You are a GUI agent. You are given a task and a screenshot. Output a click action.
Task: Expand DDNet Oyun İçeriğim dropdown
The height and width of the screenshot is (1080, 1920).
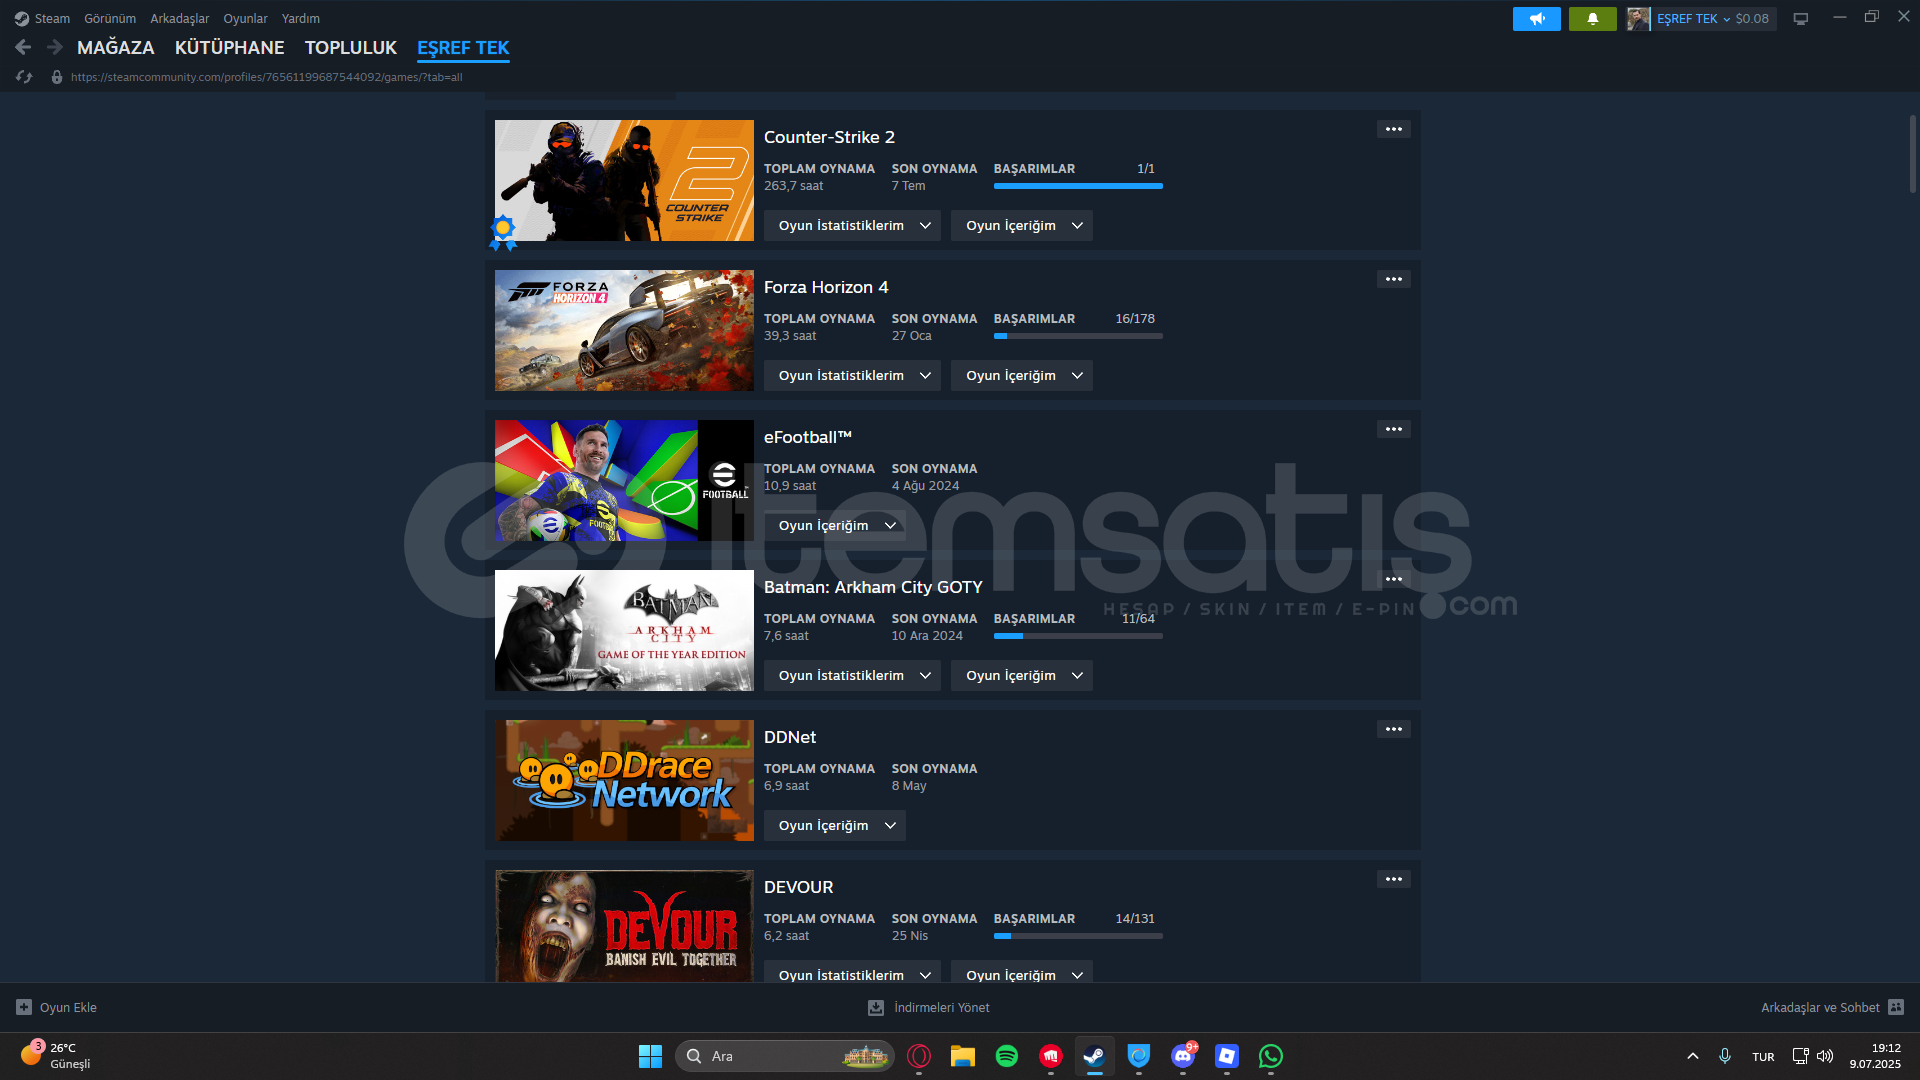[835, 826]
